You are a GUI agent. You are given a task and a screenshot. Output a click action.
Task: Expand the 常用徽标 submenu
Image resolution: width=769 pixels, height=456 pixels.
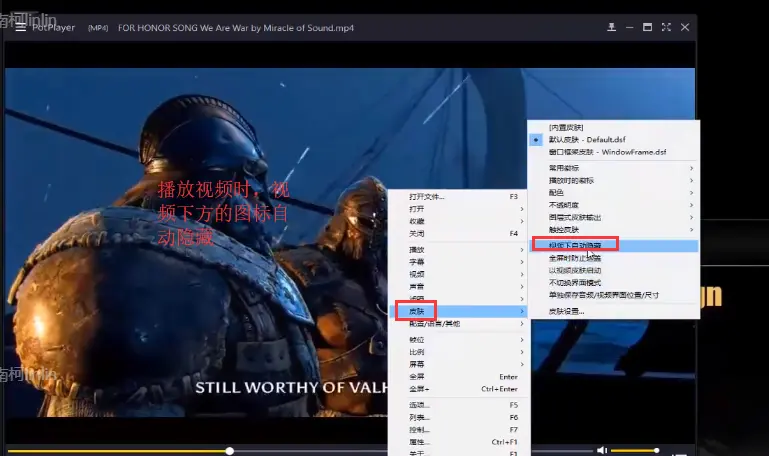click(614, 168)
